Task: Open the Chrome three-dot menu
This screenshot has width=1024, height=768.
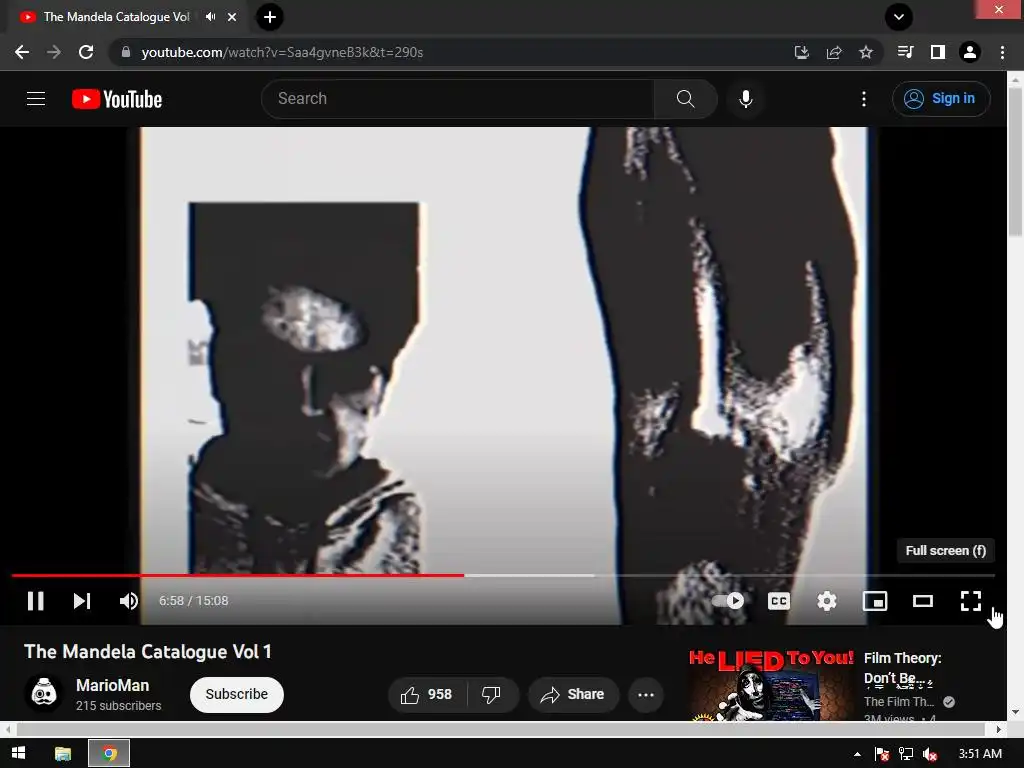Action: click(x=1002, y=52)
